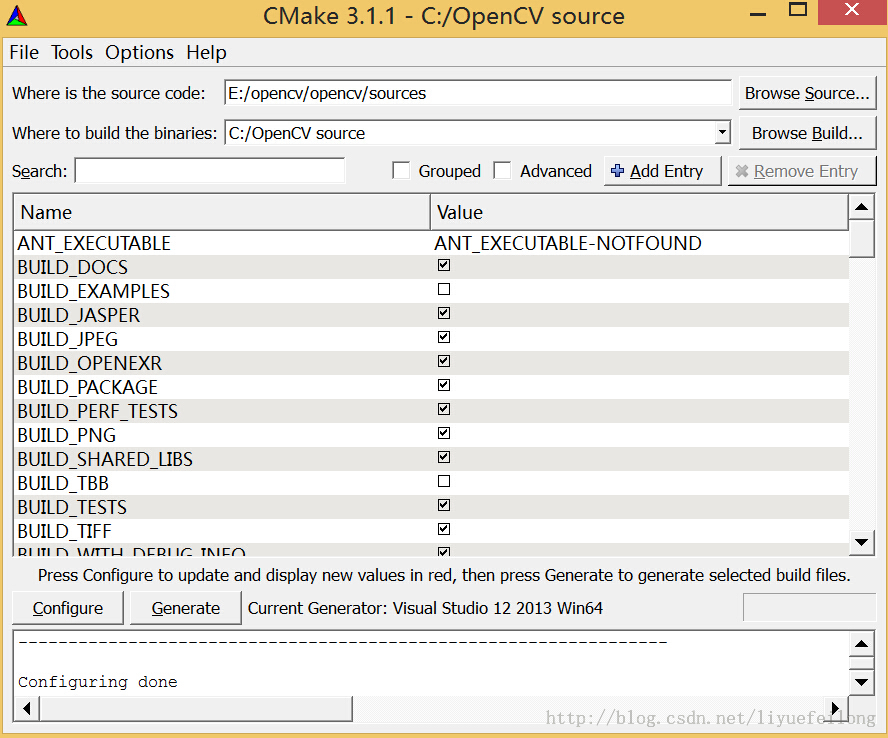Viewport: 888px width, 738px height.
Task: Uncheck the BUILD_JPEG checkbox
Action: click(444, 337)
